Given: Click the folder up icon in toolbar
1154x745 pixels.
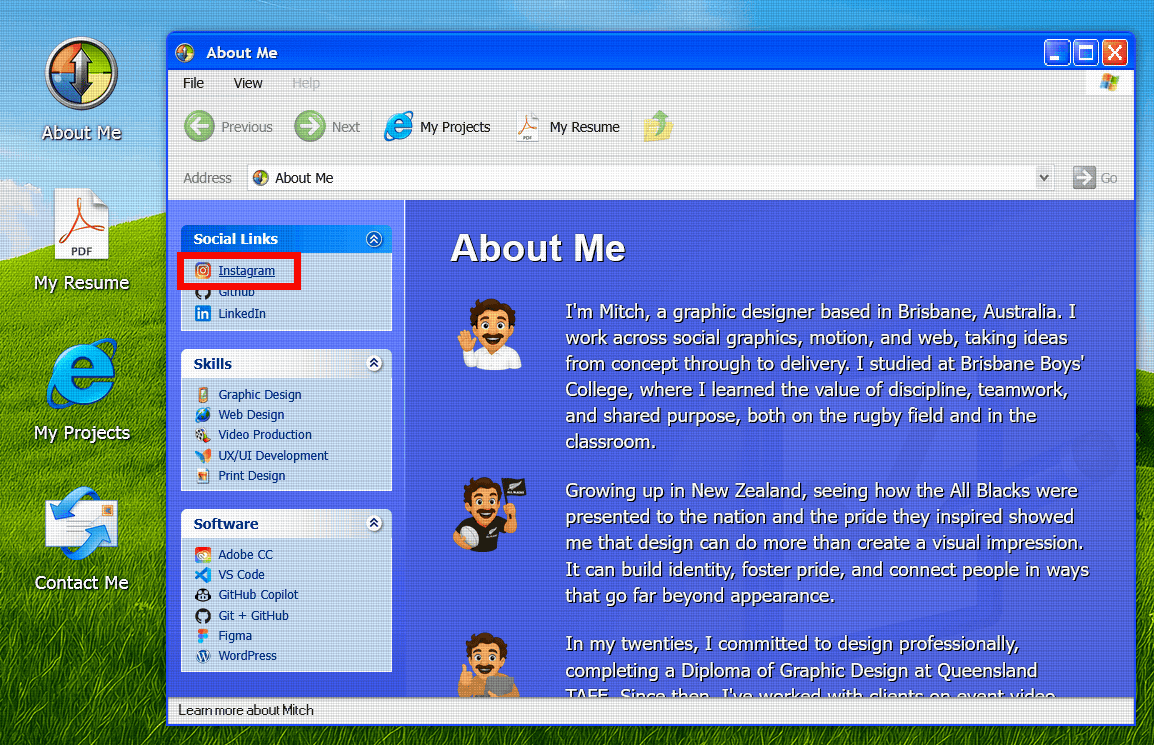Looking at the screenshot, I should tap(658, 127).
